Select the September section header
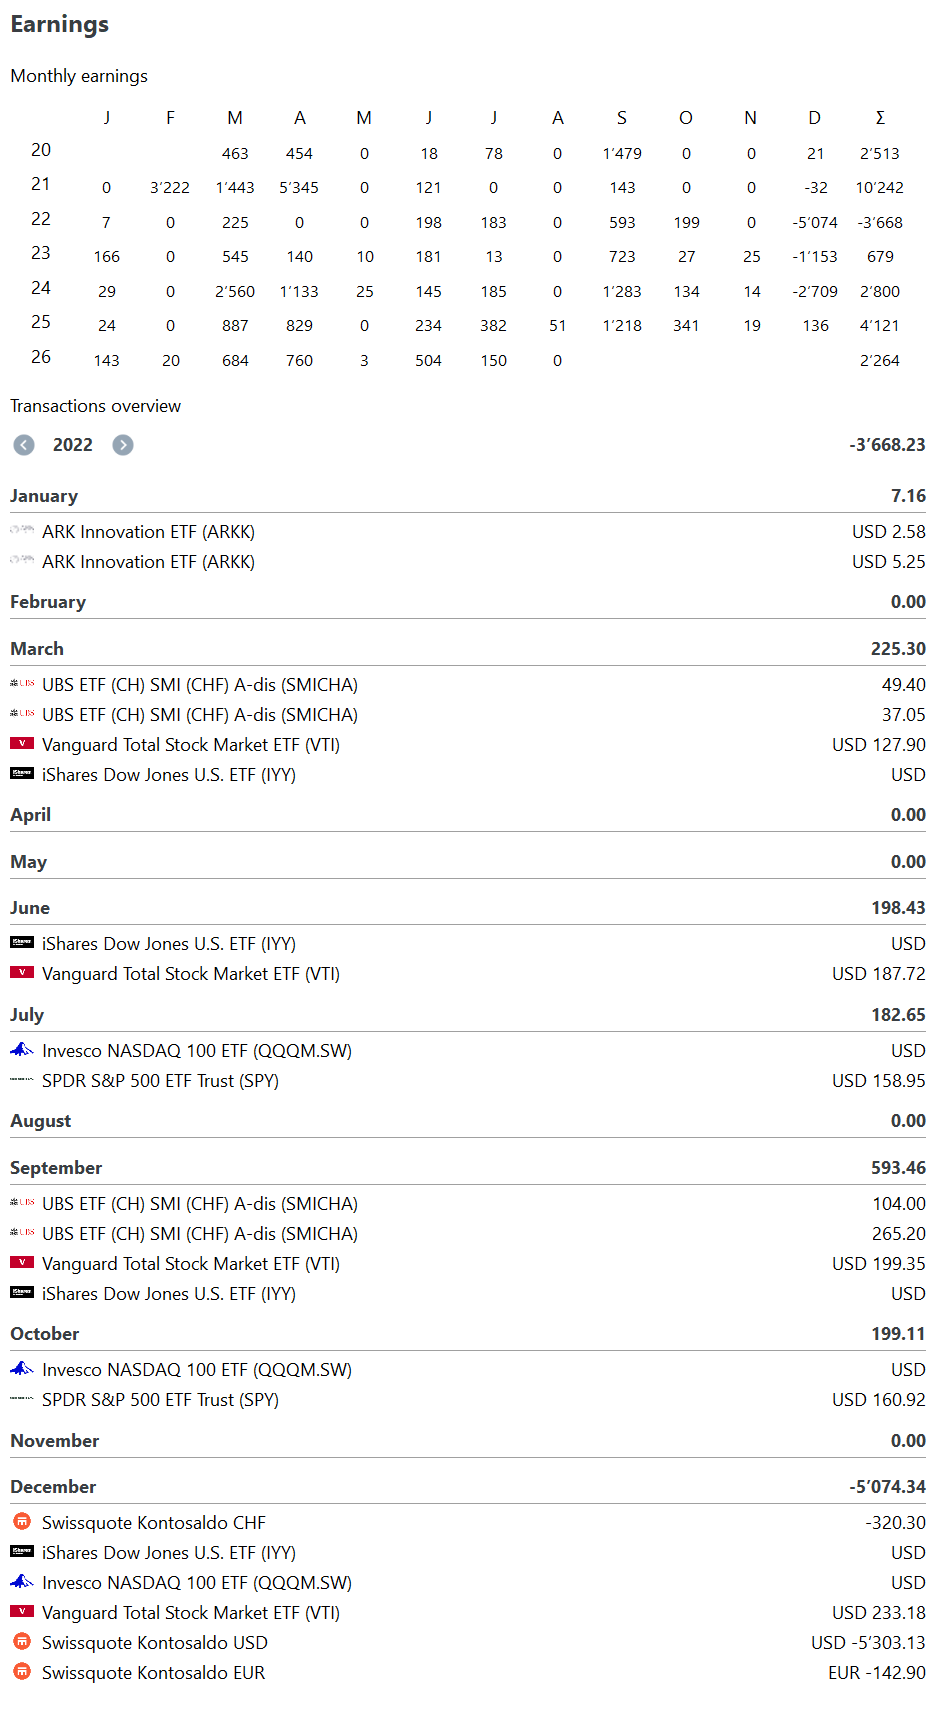This screenshot has height=1713, width=952. [x=468, y=1168]
